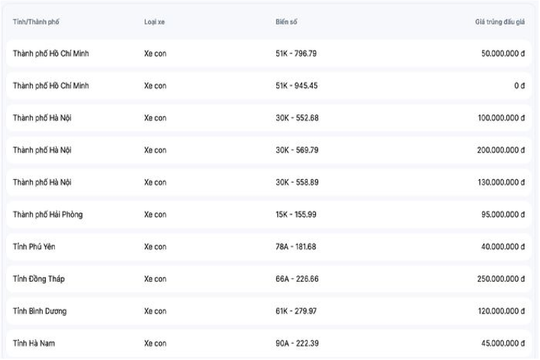Click 'Xe con' in the 15K - 155.99 row

(155, 215)
